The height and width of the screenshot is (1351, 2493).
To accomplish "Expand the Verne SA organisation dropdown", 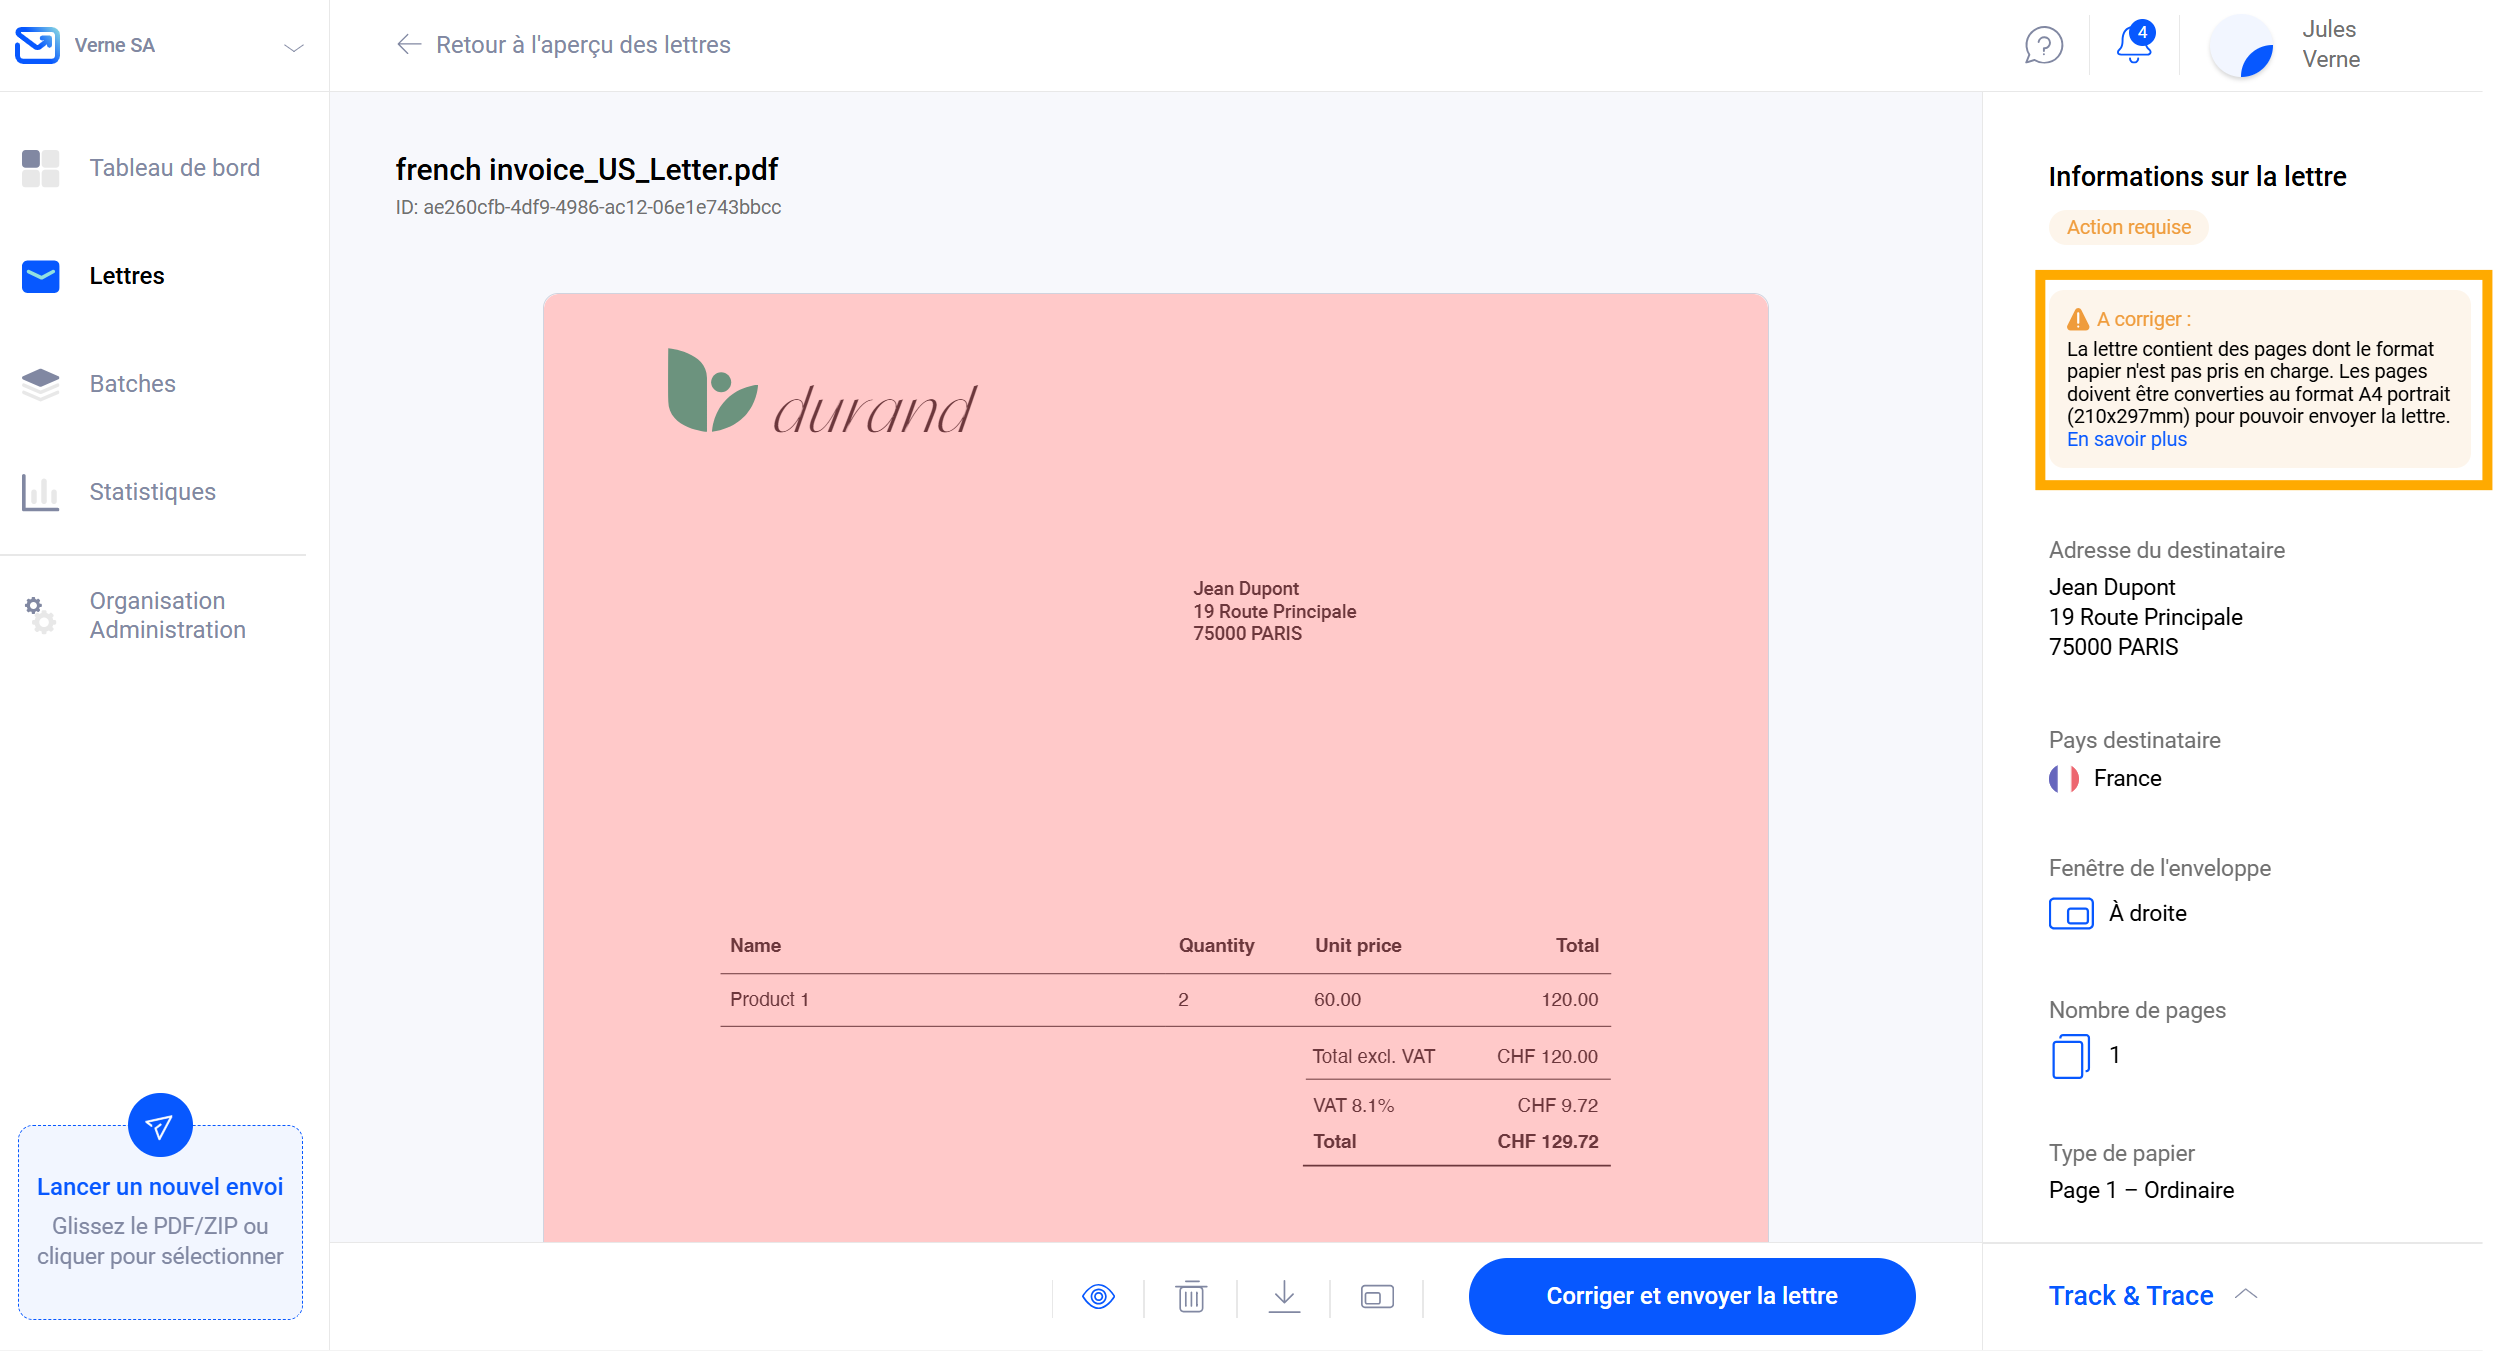I will (x=293, y=47).
